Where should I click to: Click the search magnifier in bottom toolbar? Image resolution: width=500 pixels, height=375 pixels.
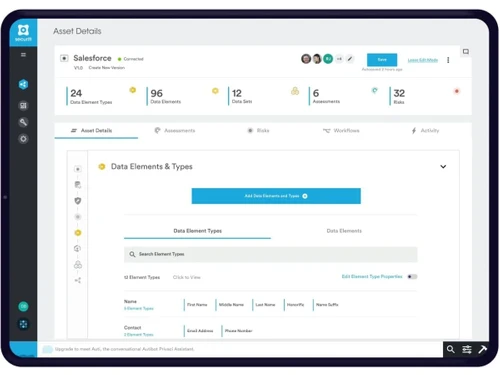450,349
